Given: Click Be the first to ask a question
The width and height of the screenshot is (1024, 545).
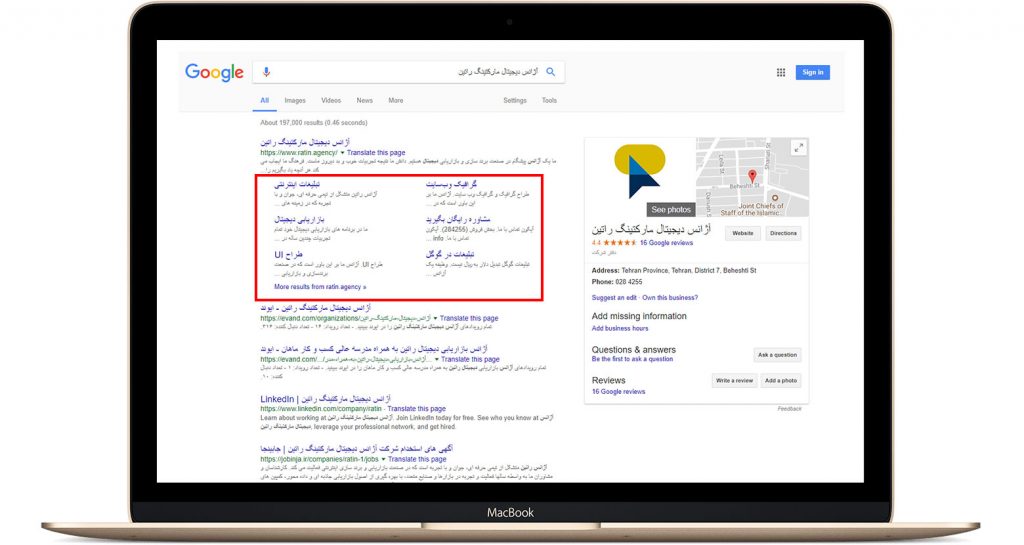Looking at the screenshot, I should (632, 359).
